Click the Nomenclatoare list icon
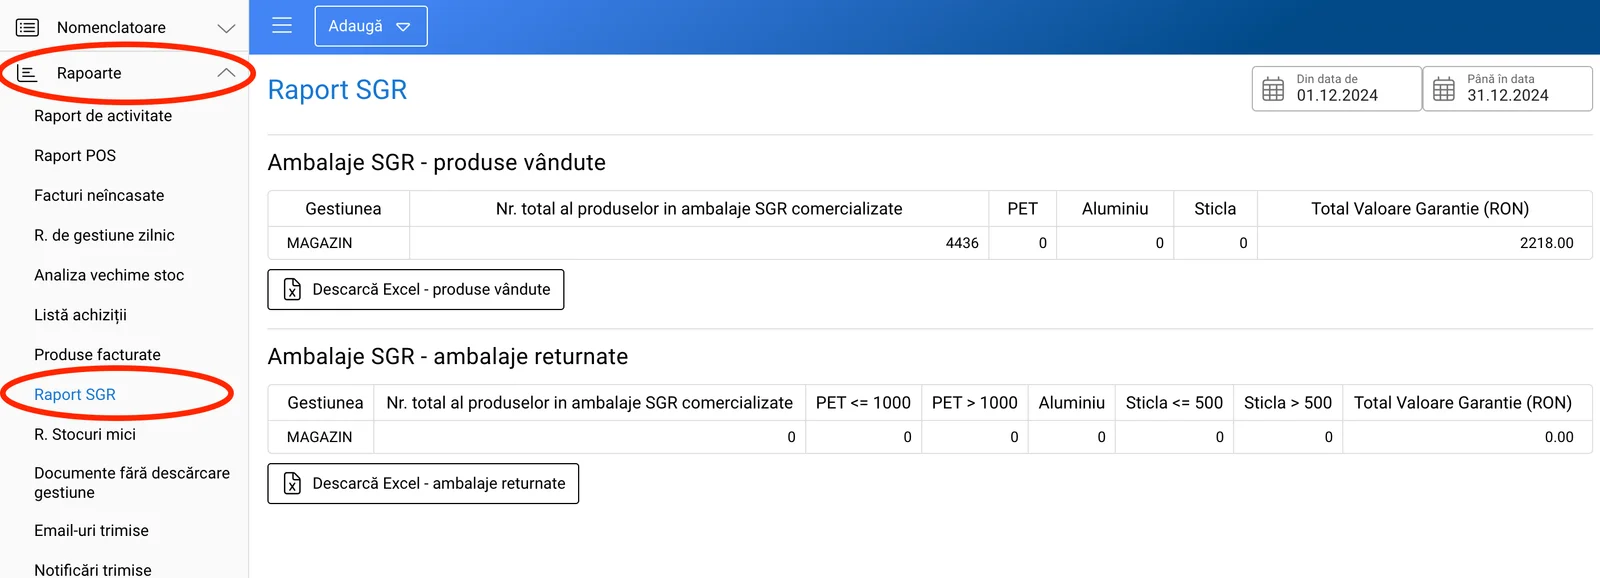 pyautogui.click(x=27, y=27)
